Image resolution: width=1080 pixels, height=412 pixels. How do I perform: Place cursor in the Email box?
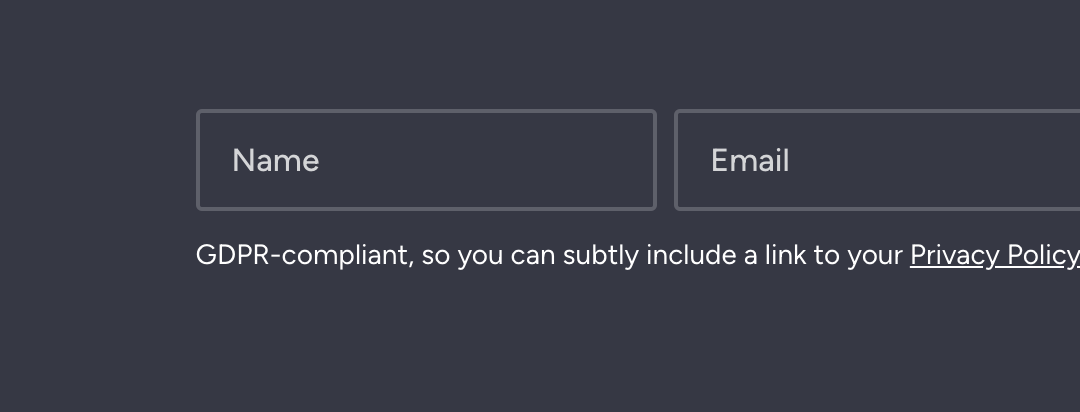tap(877, 160)
